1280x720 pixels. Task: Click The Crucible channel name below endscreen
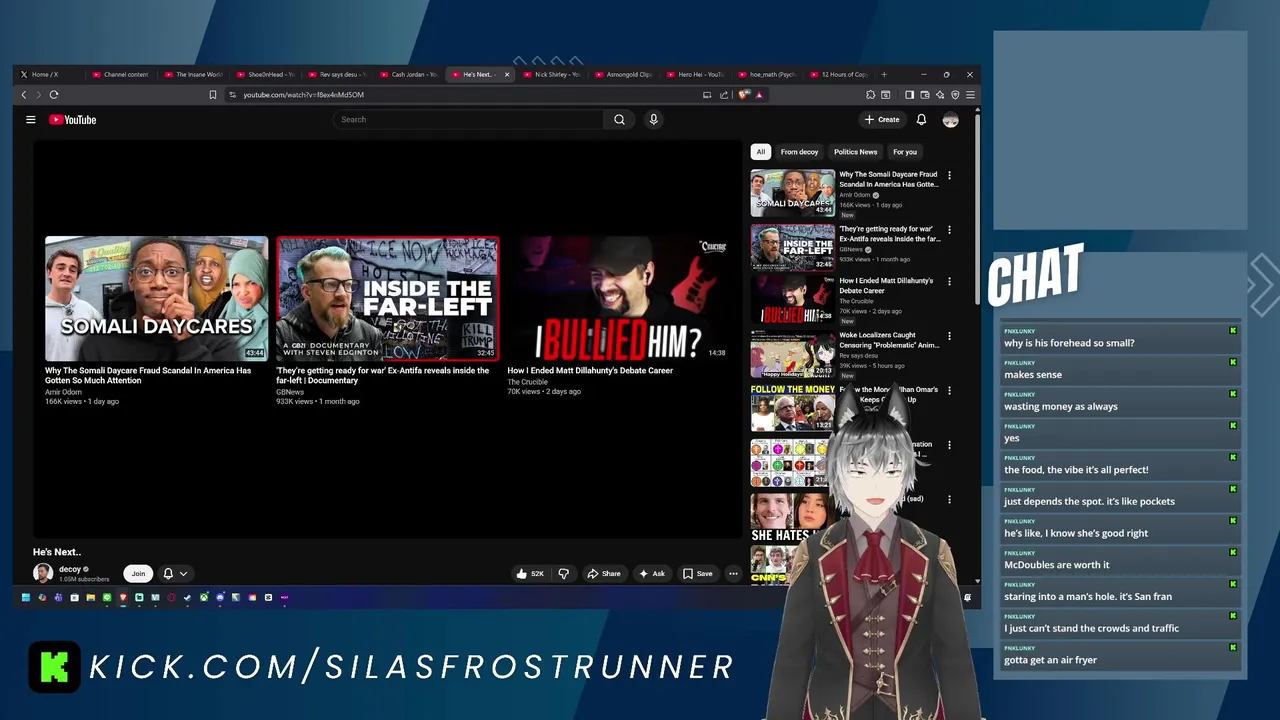527,382
